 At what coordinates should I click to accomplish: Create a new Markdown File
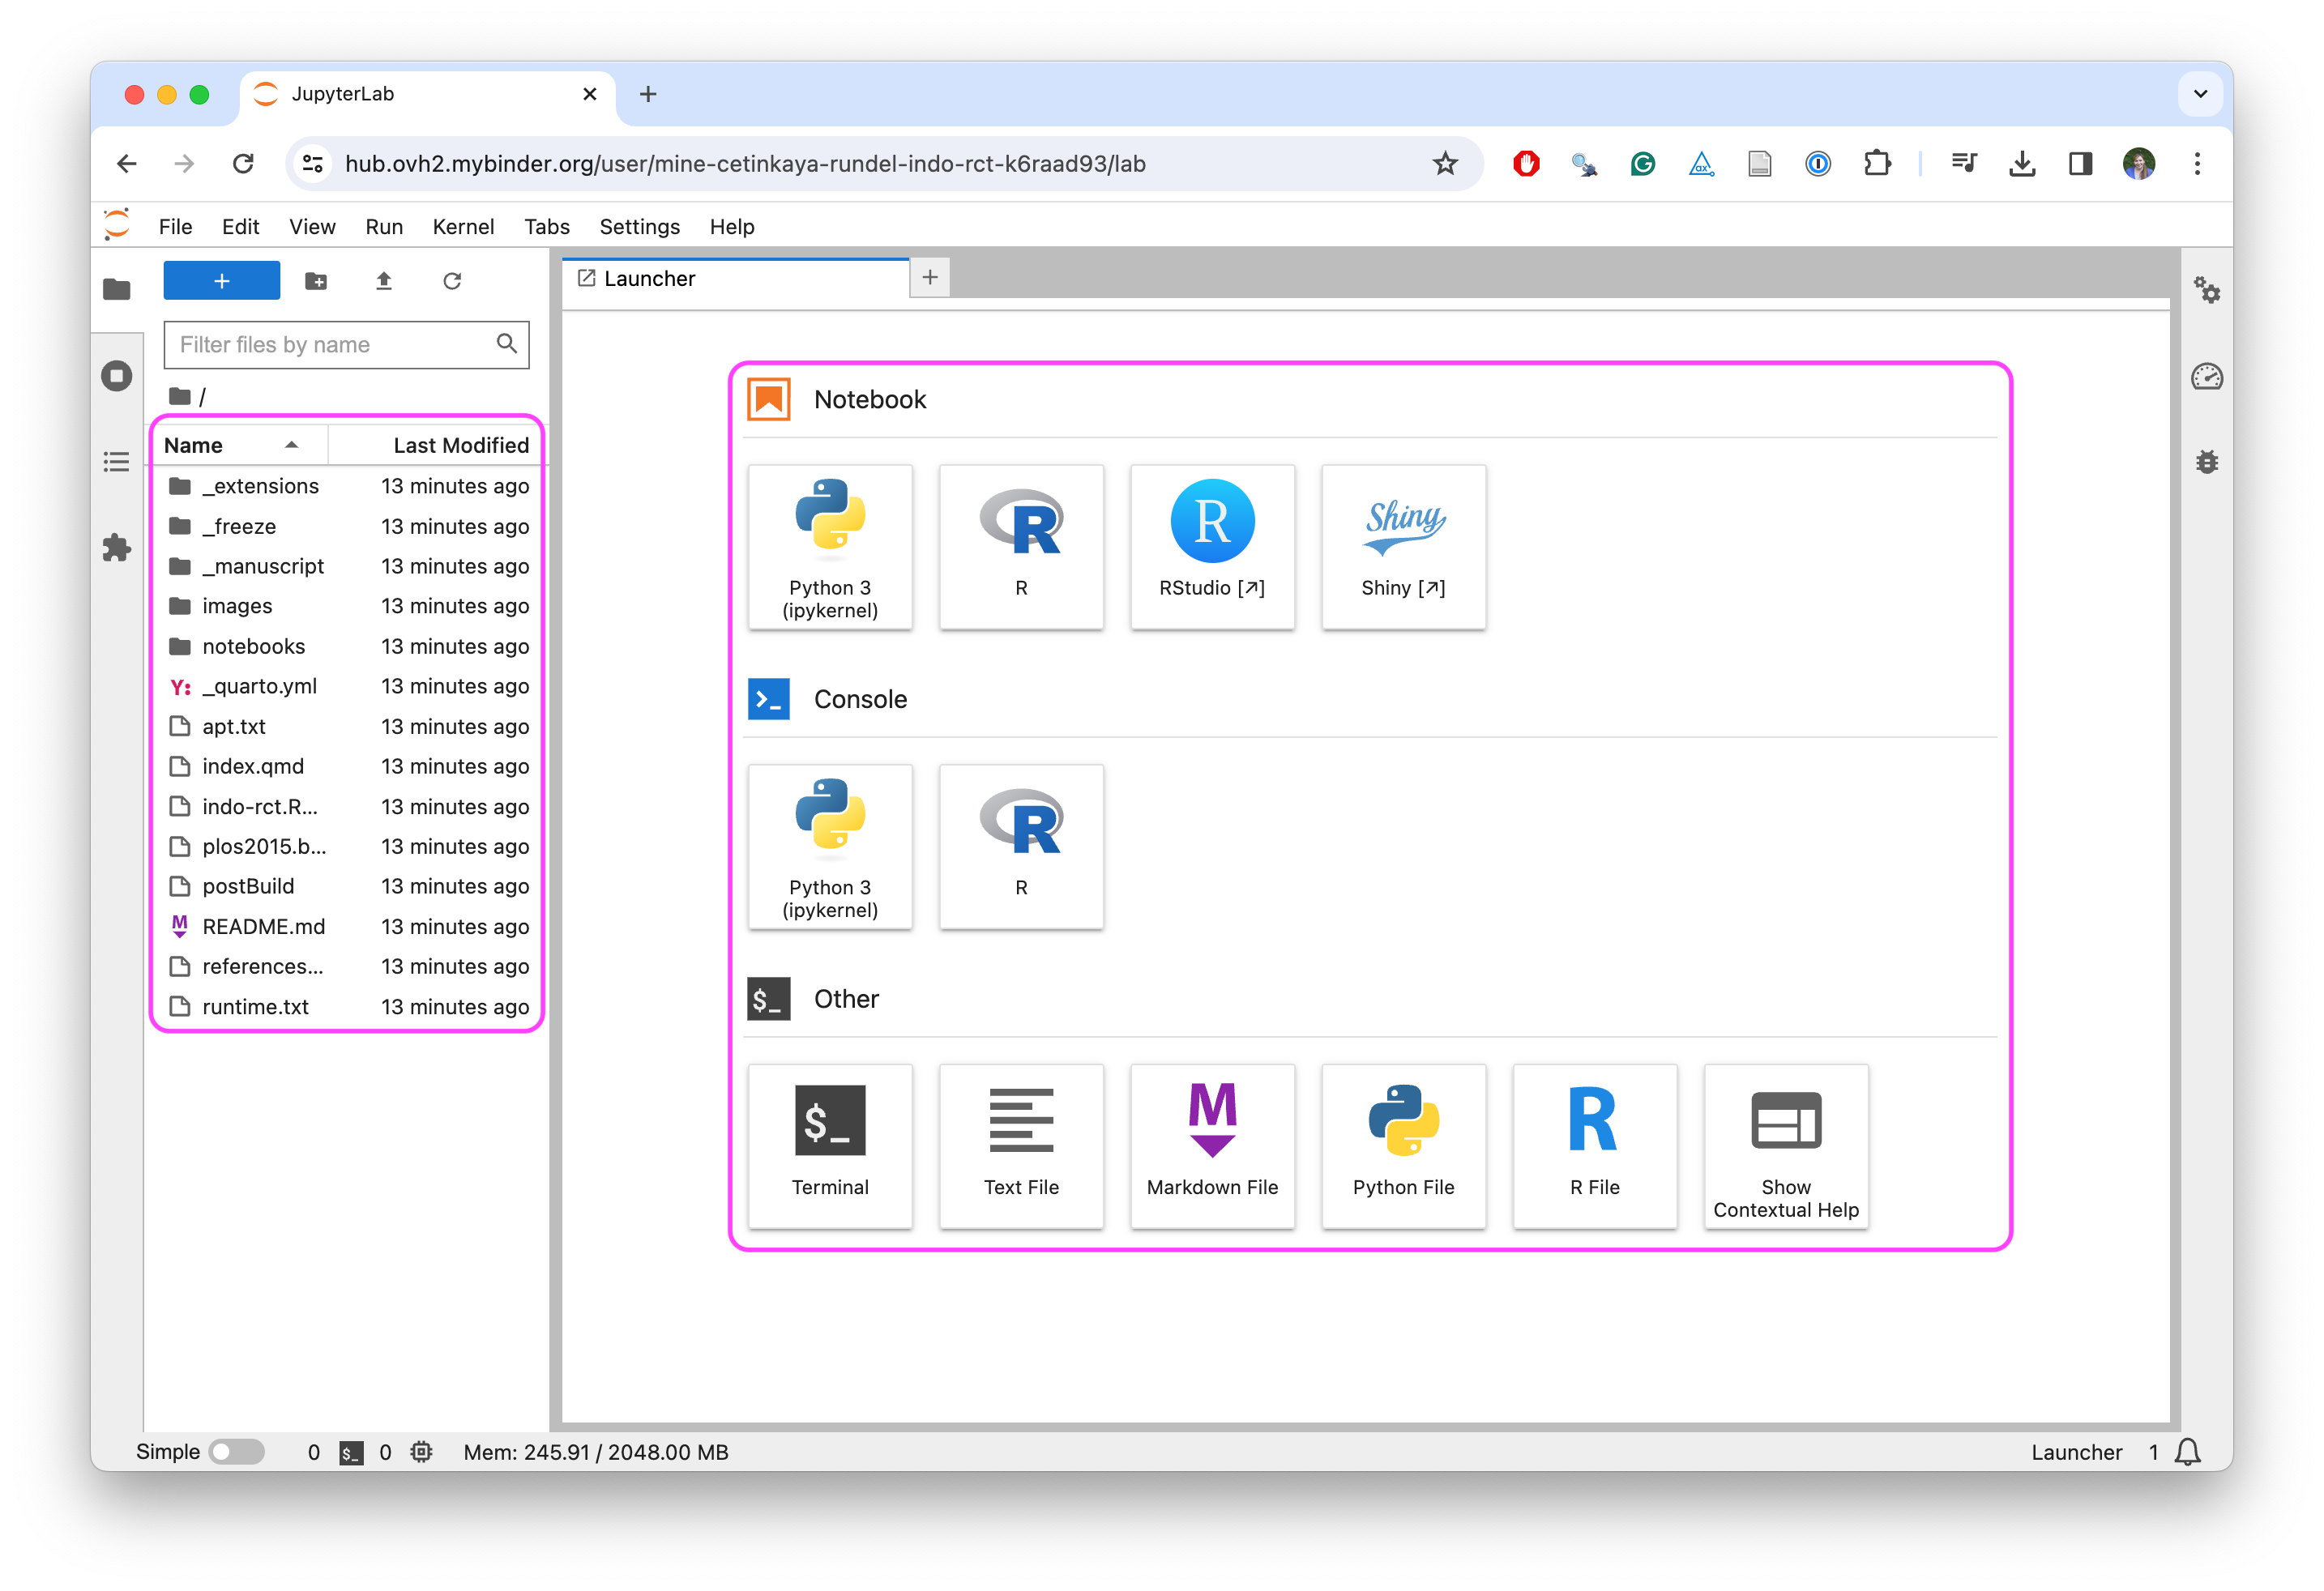(x=1212, y=1146)
